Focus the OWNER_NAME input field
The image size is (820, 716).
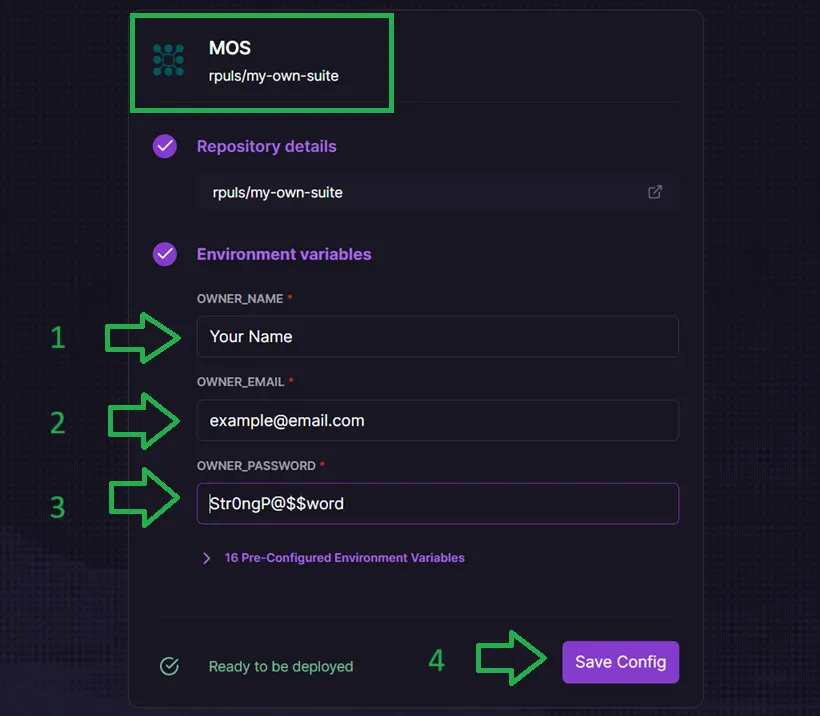[437, 336]
